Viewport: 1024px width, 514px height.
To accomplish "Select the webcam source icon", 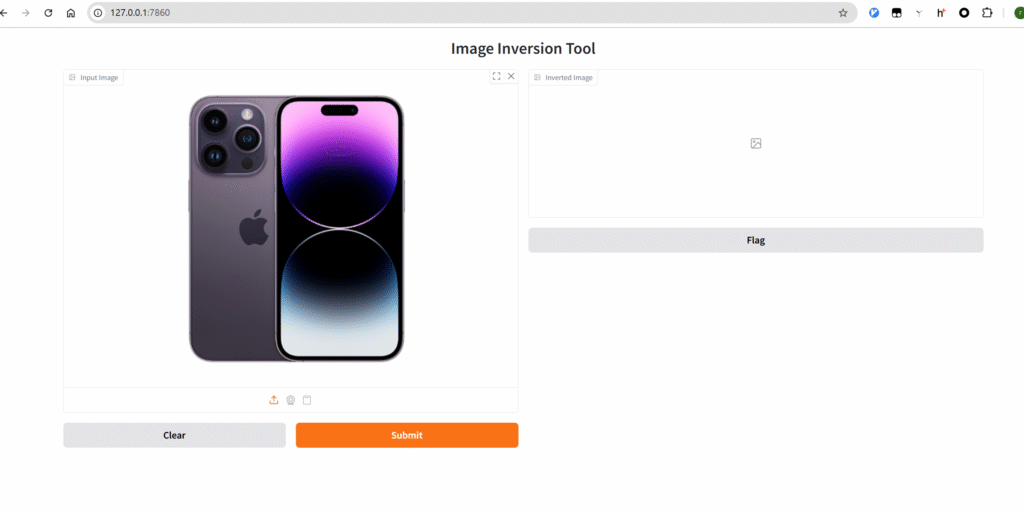I will click(x=290, y=400).
